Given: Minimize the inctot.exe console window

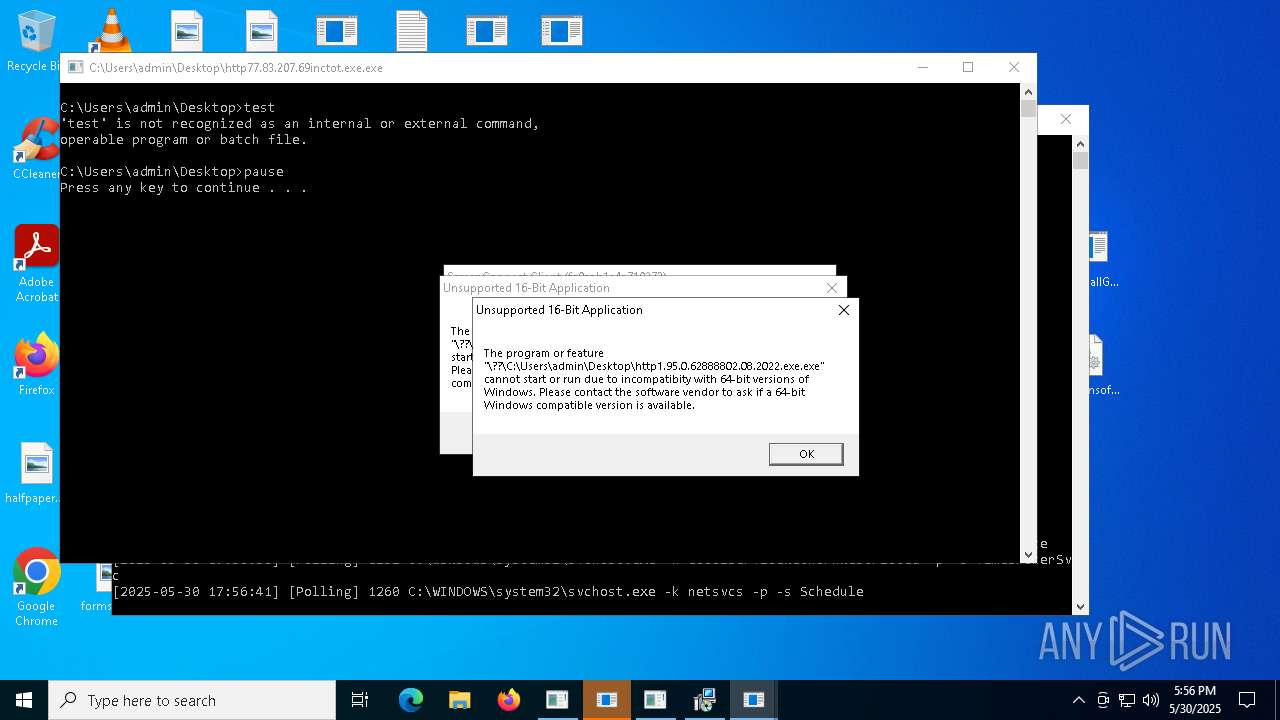Looking at the screenshot, I should [x=922, y=67].
